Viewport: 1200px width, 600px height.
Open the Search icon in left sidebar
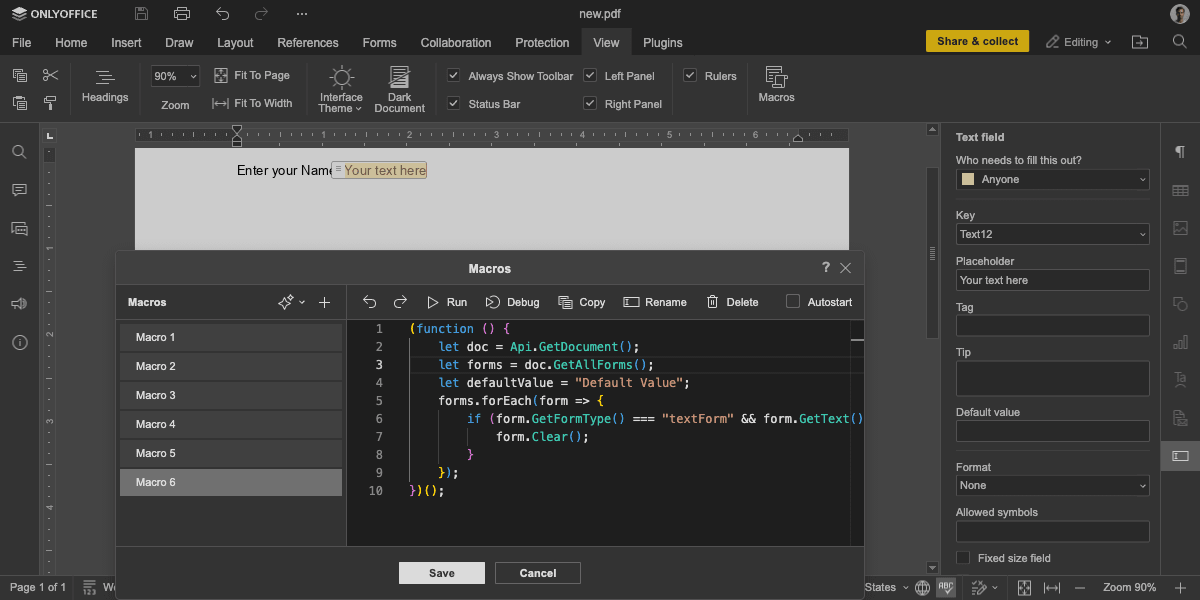19,152
